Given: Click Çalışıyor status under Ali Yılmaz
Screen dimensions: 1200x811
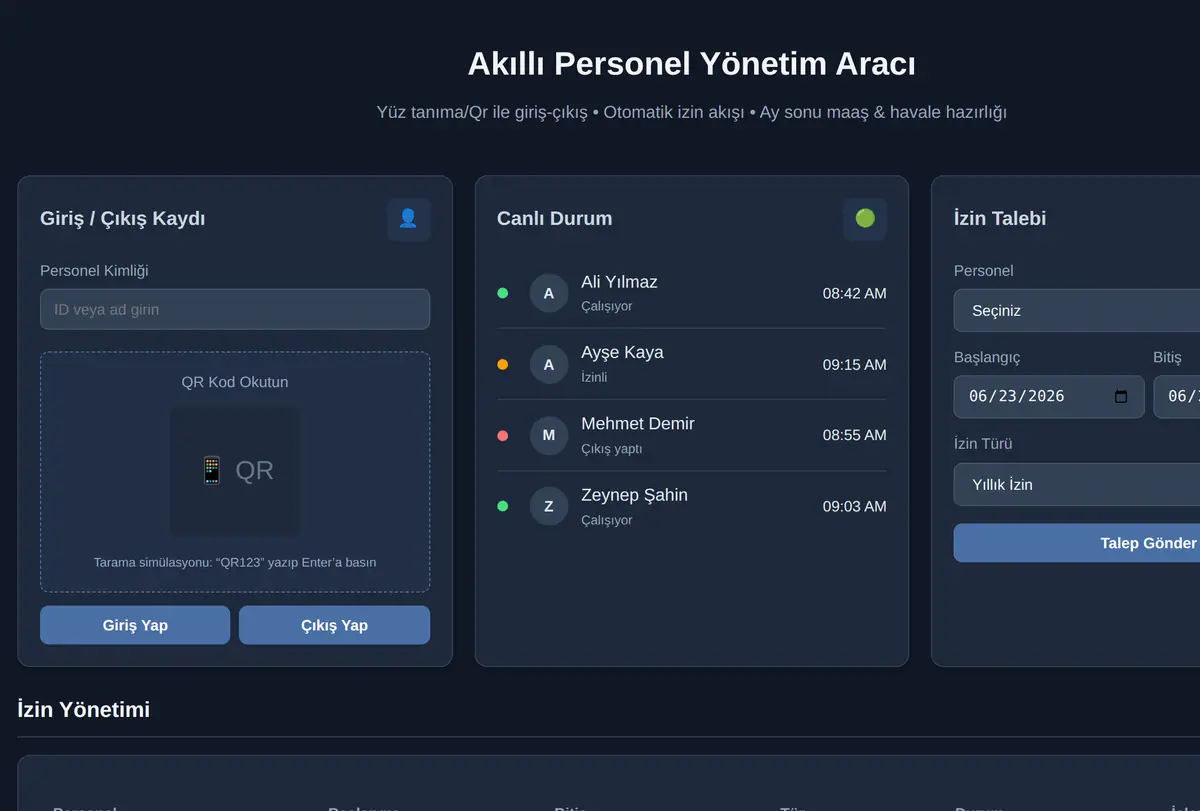Looking at the screenshot, I should click(x=607, y=306).
